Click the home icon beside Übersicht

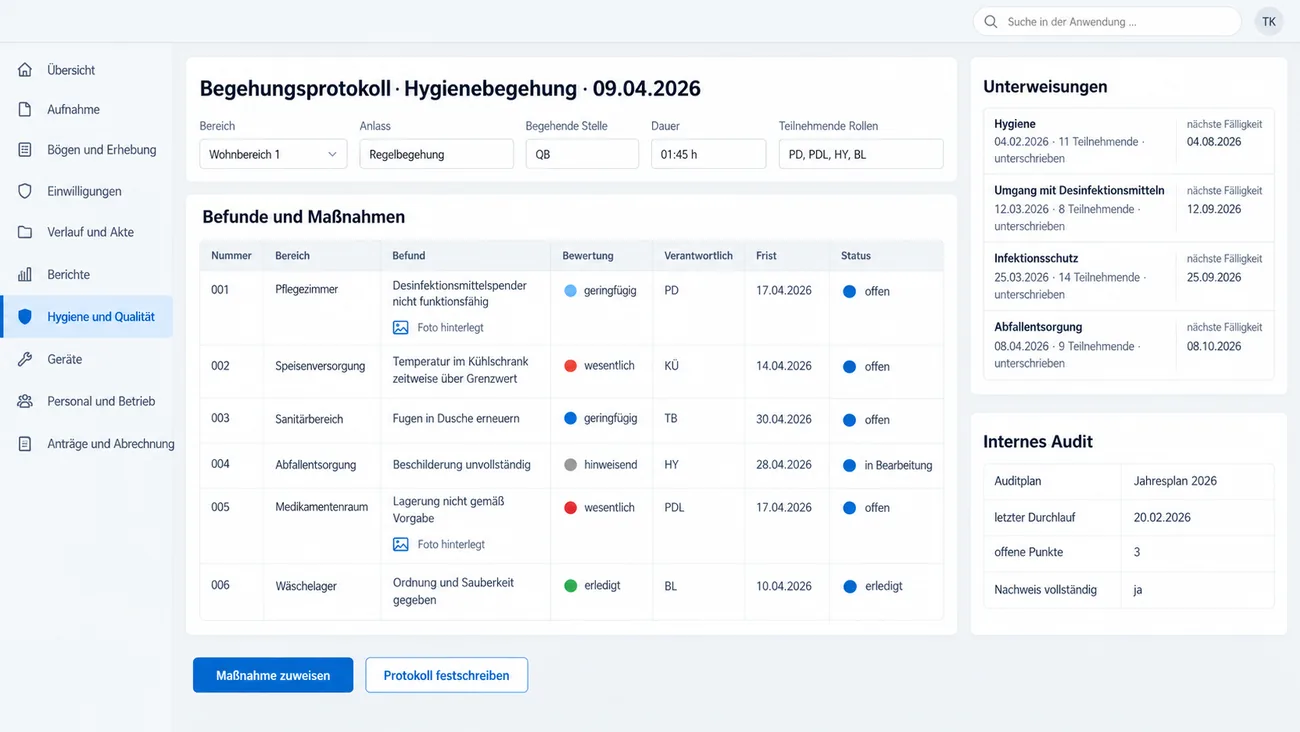pyautogui.click(x=25, y=70)
